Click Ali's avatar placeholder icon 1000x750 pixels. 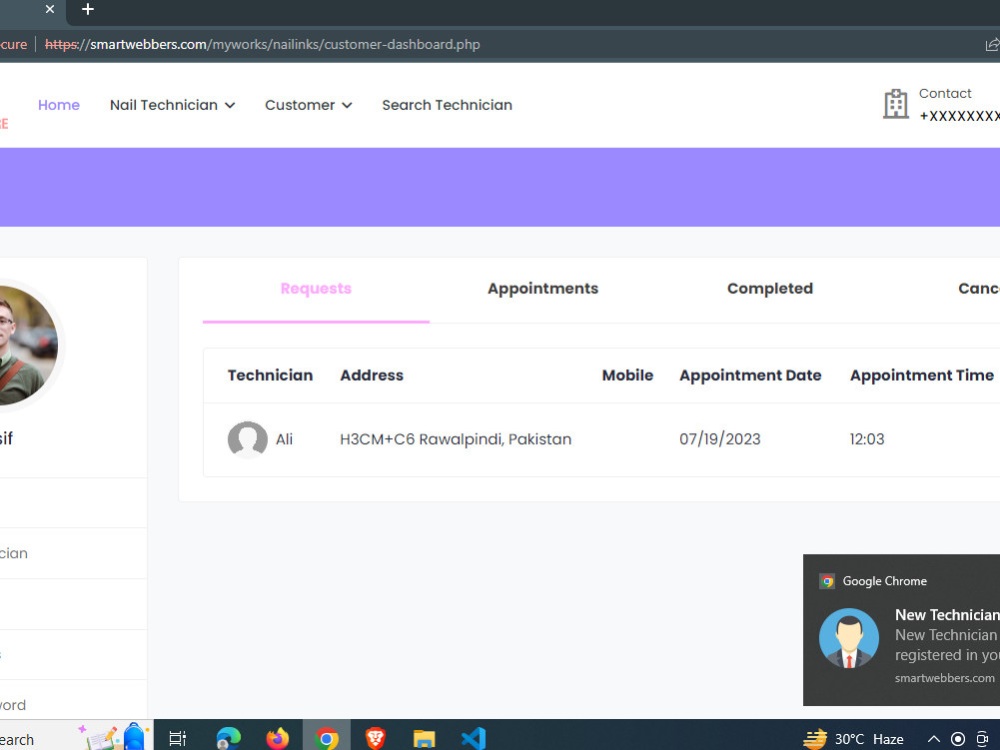(247, 439)
